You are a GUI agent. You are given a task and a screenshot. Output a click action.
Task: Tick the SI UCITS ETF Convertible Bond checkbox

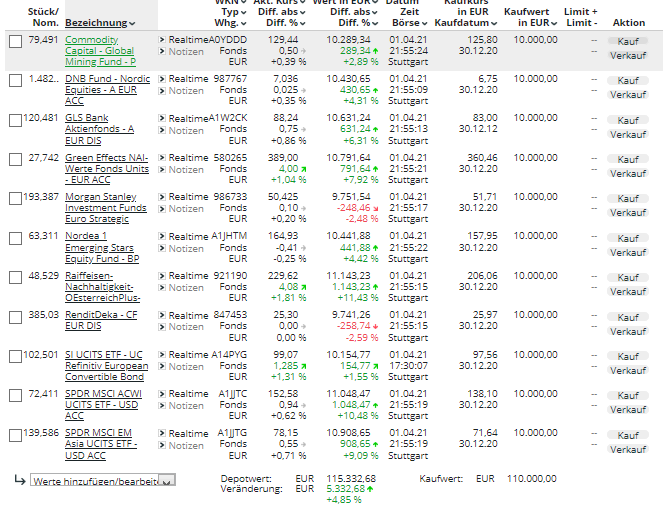coord(16,356)
